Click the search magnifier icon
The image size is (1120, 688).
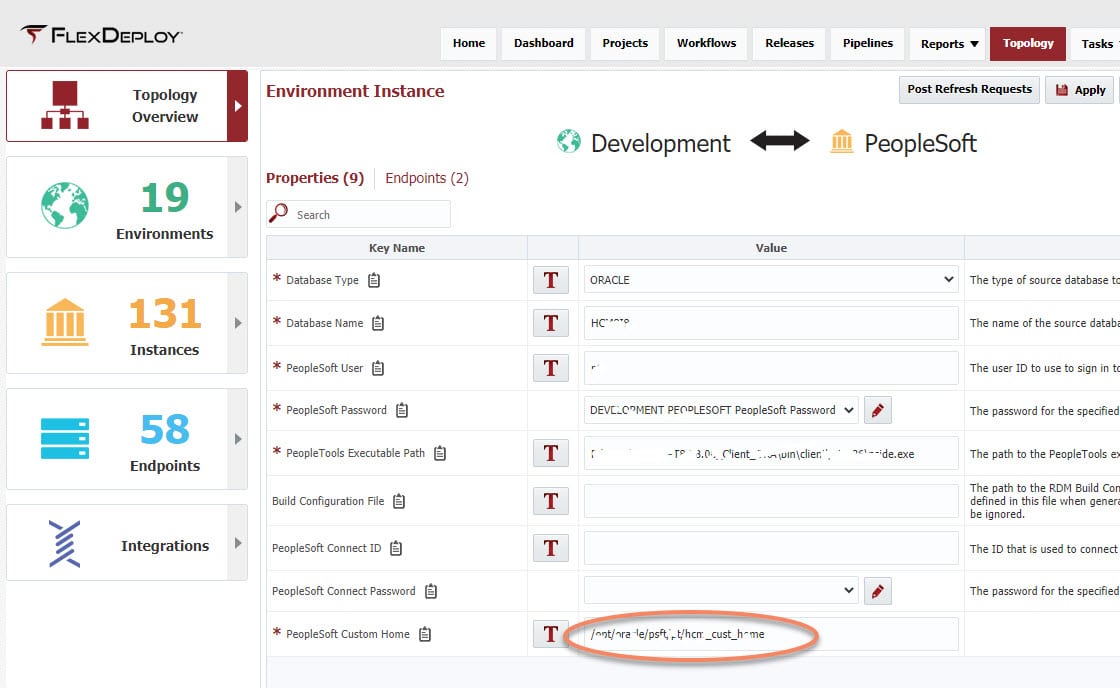[x=279, y=213]
